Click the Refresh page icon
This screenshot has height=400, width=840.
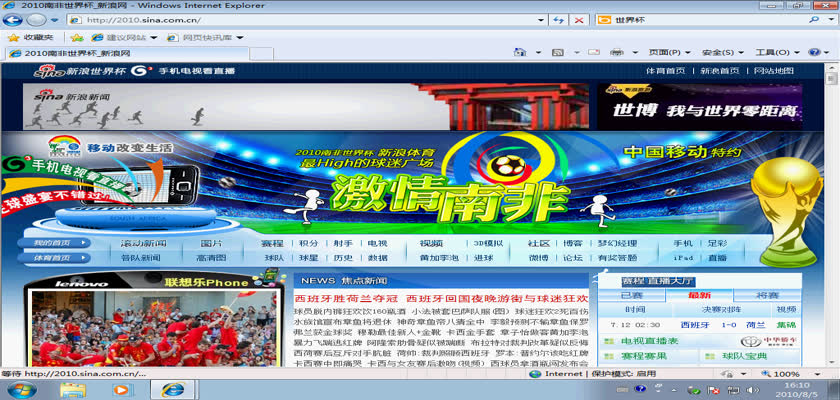[x=559, y=20]
